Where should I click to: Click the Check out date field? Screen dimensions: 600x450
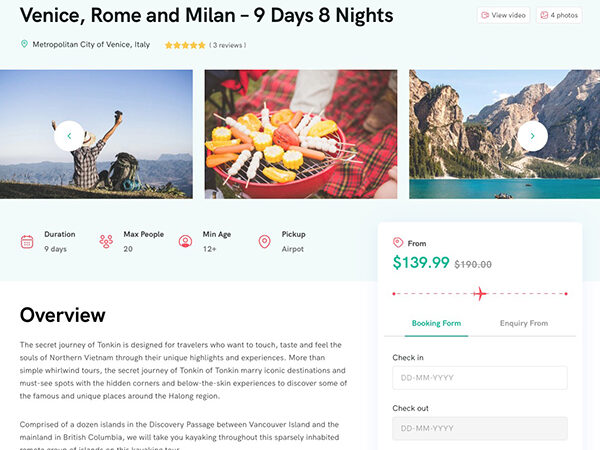[x=479, y=428]
